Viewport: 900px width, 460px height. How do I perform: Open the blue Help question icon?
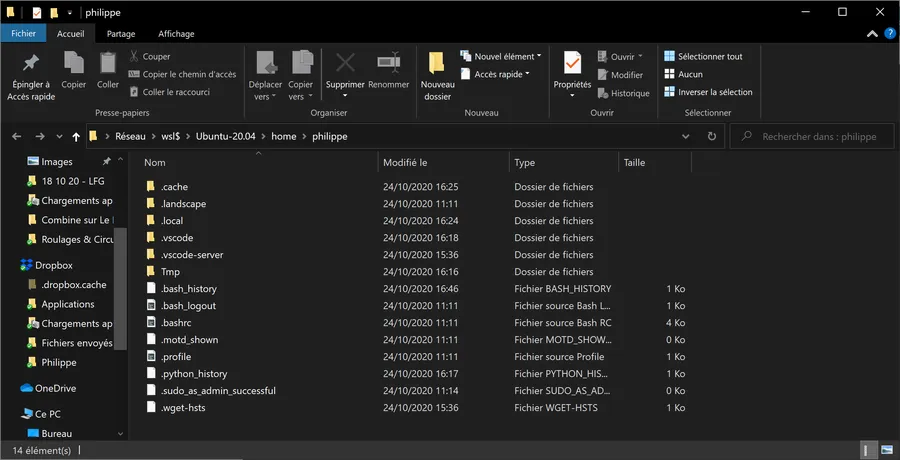coord(890,34)
